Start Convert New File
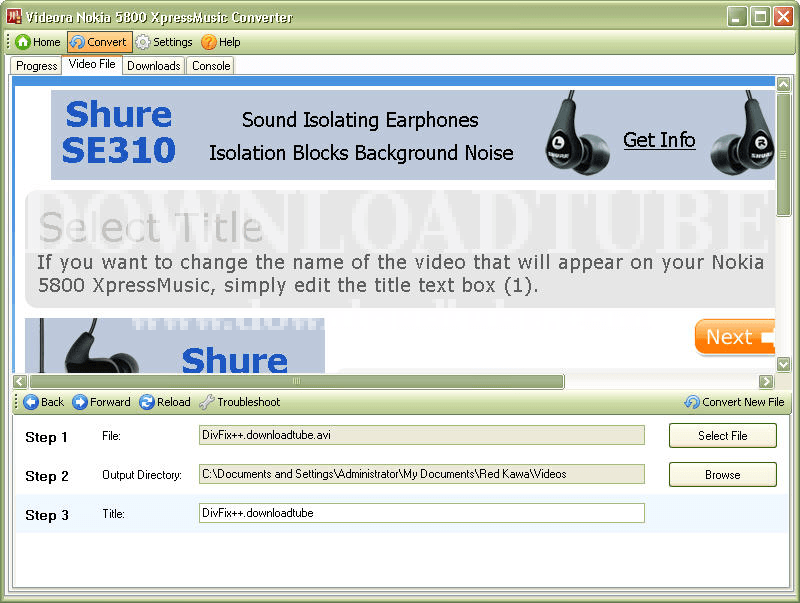 point(734,402)
